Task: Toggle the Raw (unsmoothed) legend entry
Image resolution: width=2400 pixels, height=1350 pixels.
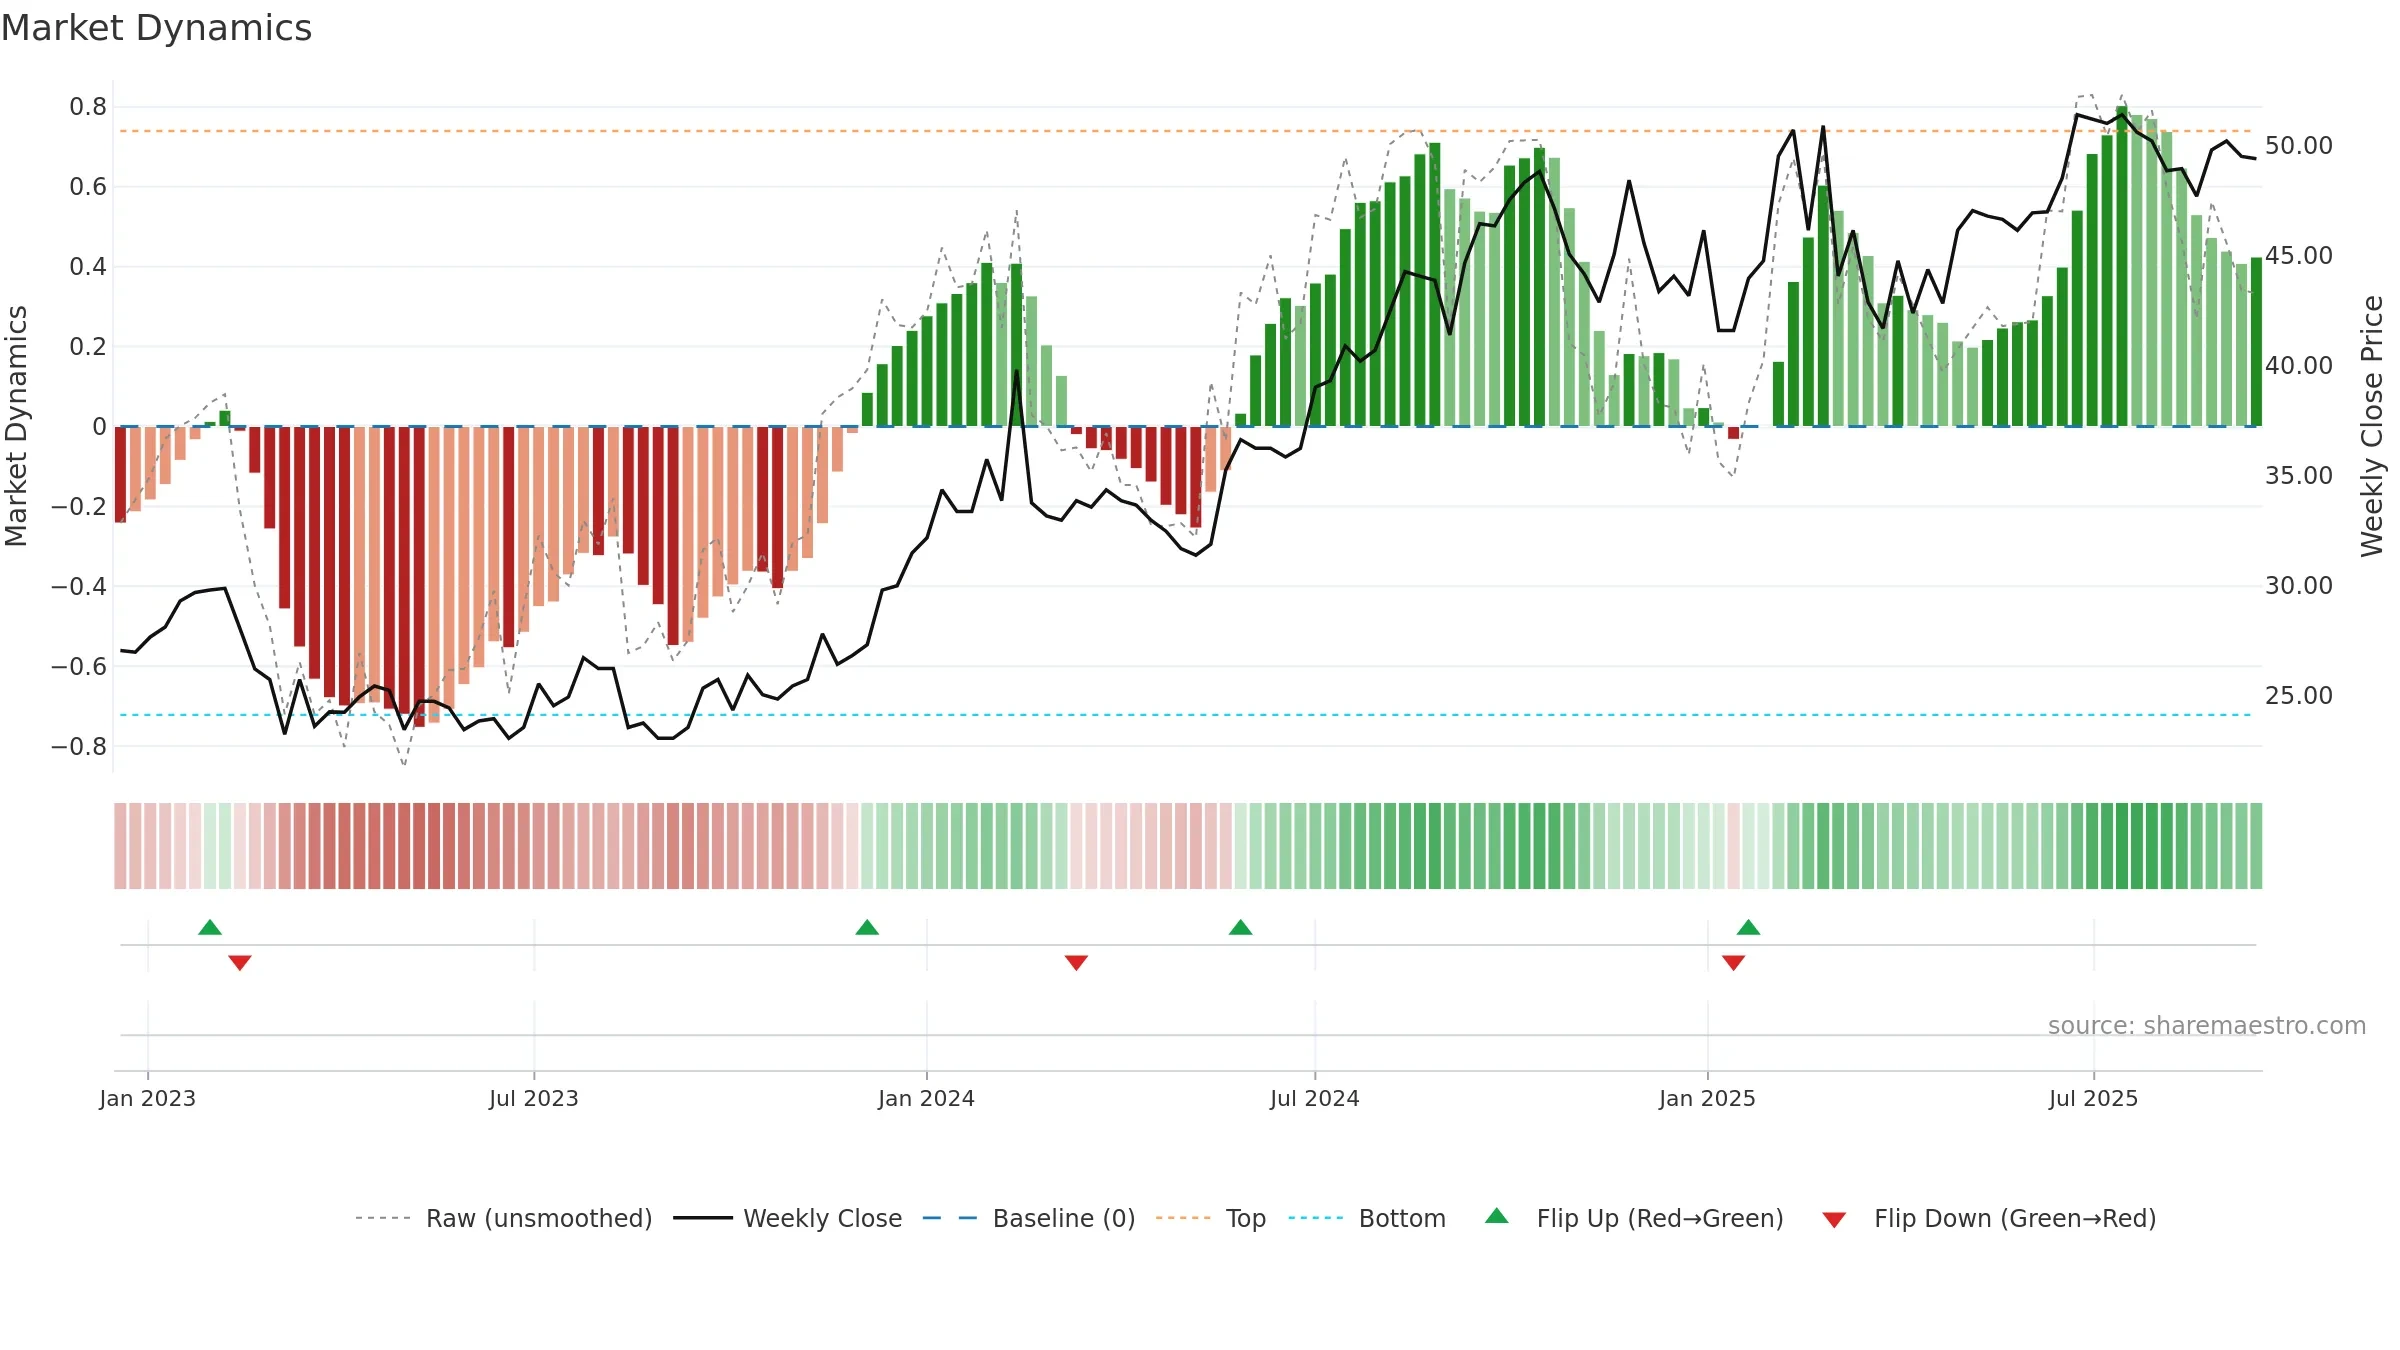Action: [x=503, y=1218]
